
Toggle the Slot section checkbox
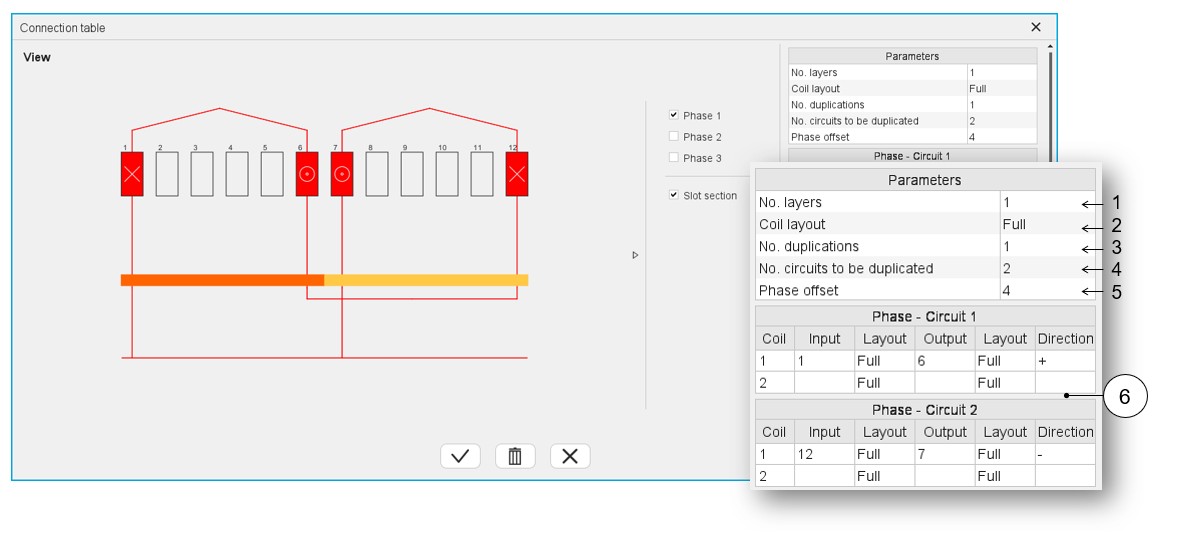pos(674,195)
